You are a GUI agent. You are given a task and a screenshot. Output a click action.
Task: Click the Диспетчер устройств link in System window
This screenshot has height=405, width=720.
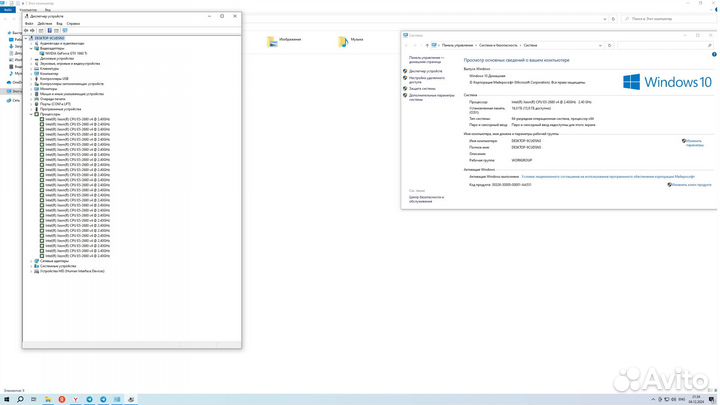click(425, 72)
